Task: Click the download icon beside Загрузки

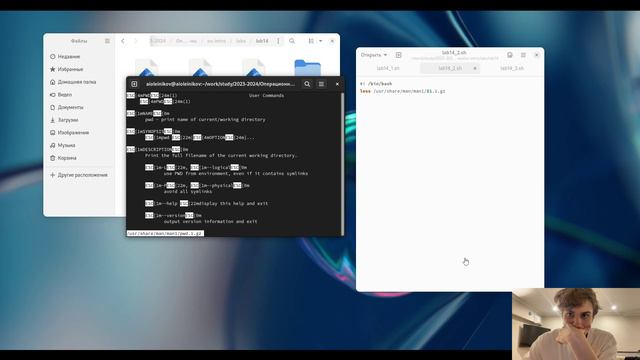Action: click(53, 120)
